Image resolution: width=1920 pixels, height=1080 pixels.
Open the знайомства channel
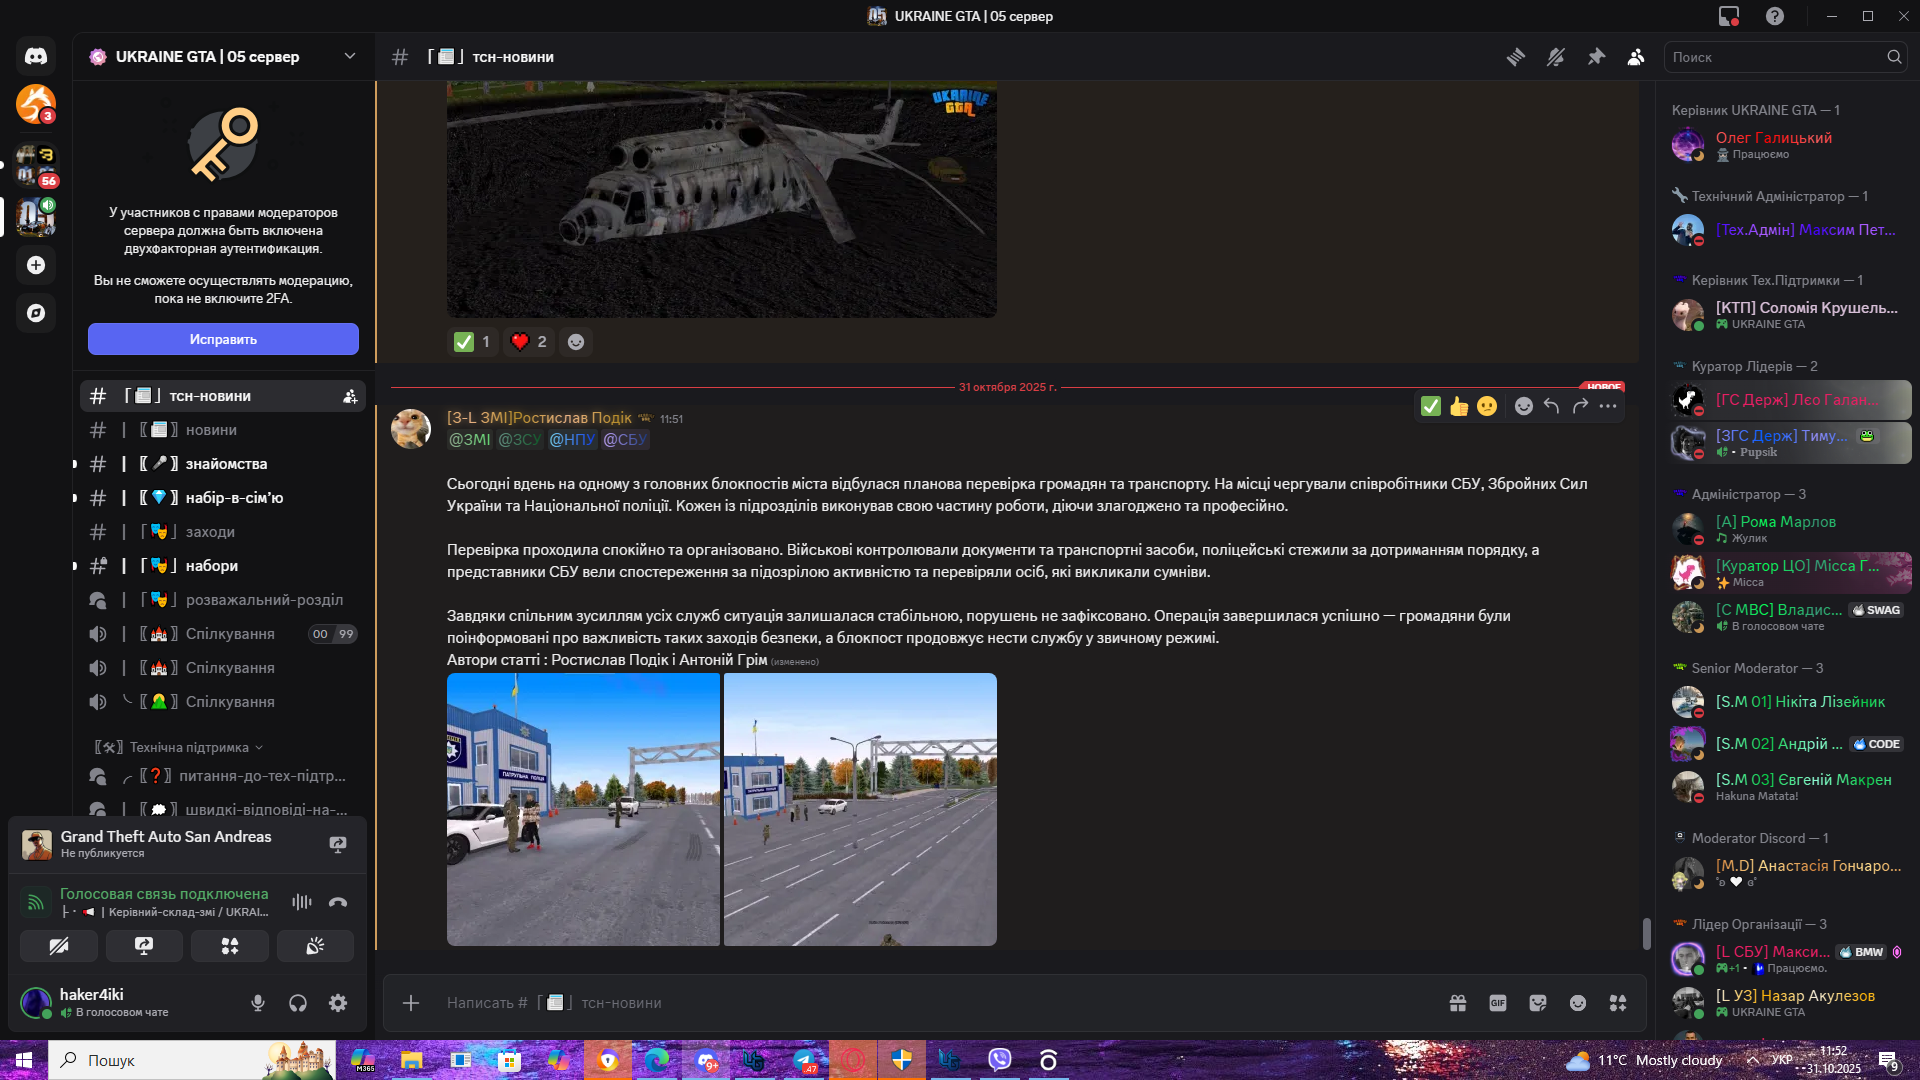223,464
